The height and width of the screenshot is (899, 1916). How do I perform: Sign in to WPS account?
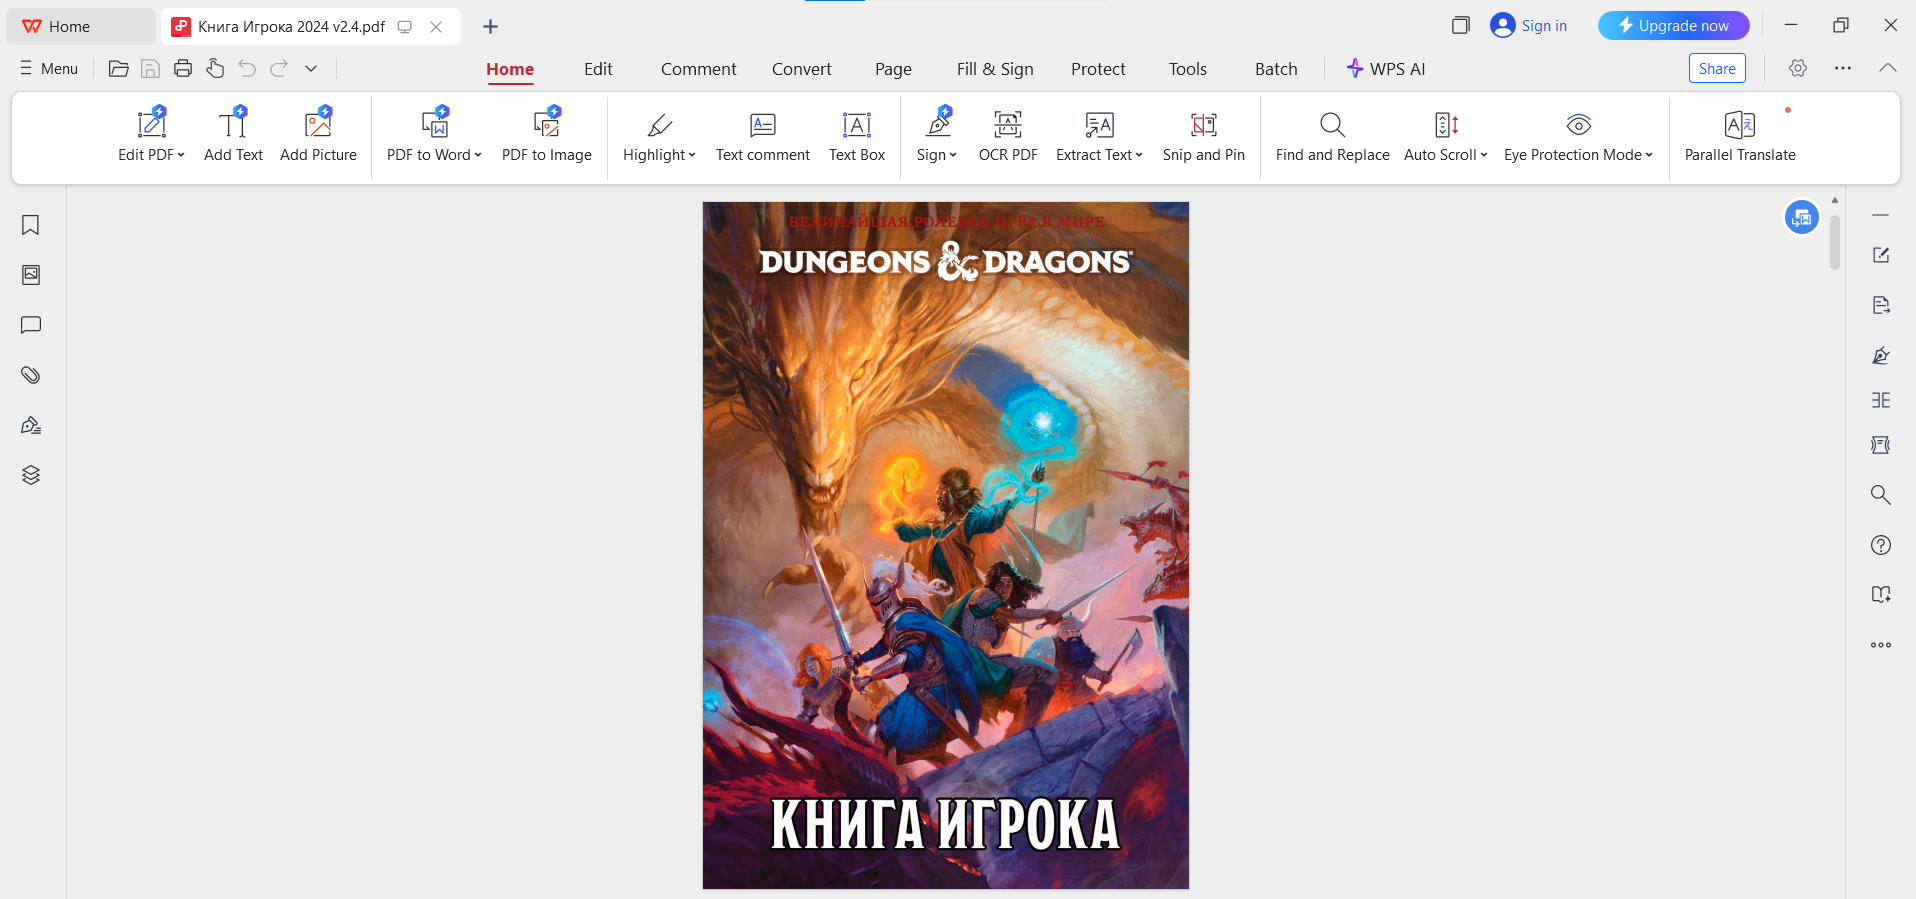pos(1529,26)
